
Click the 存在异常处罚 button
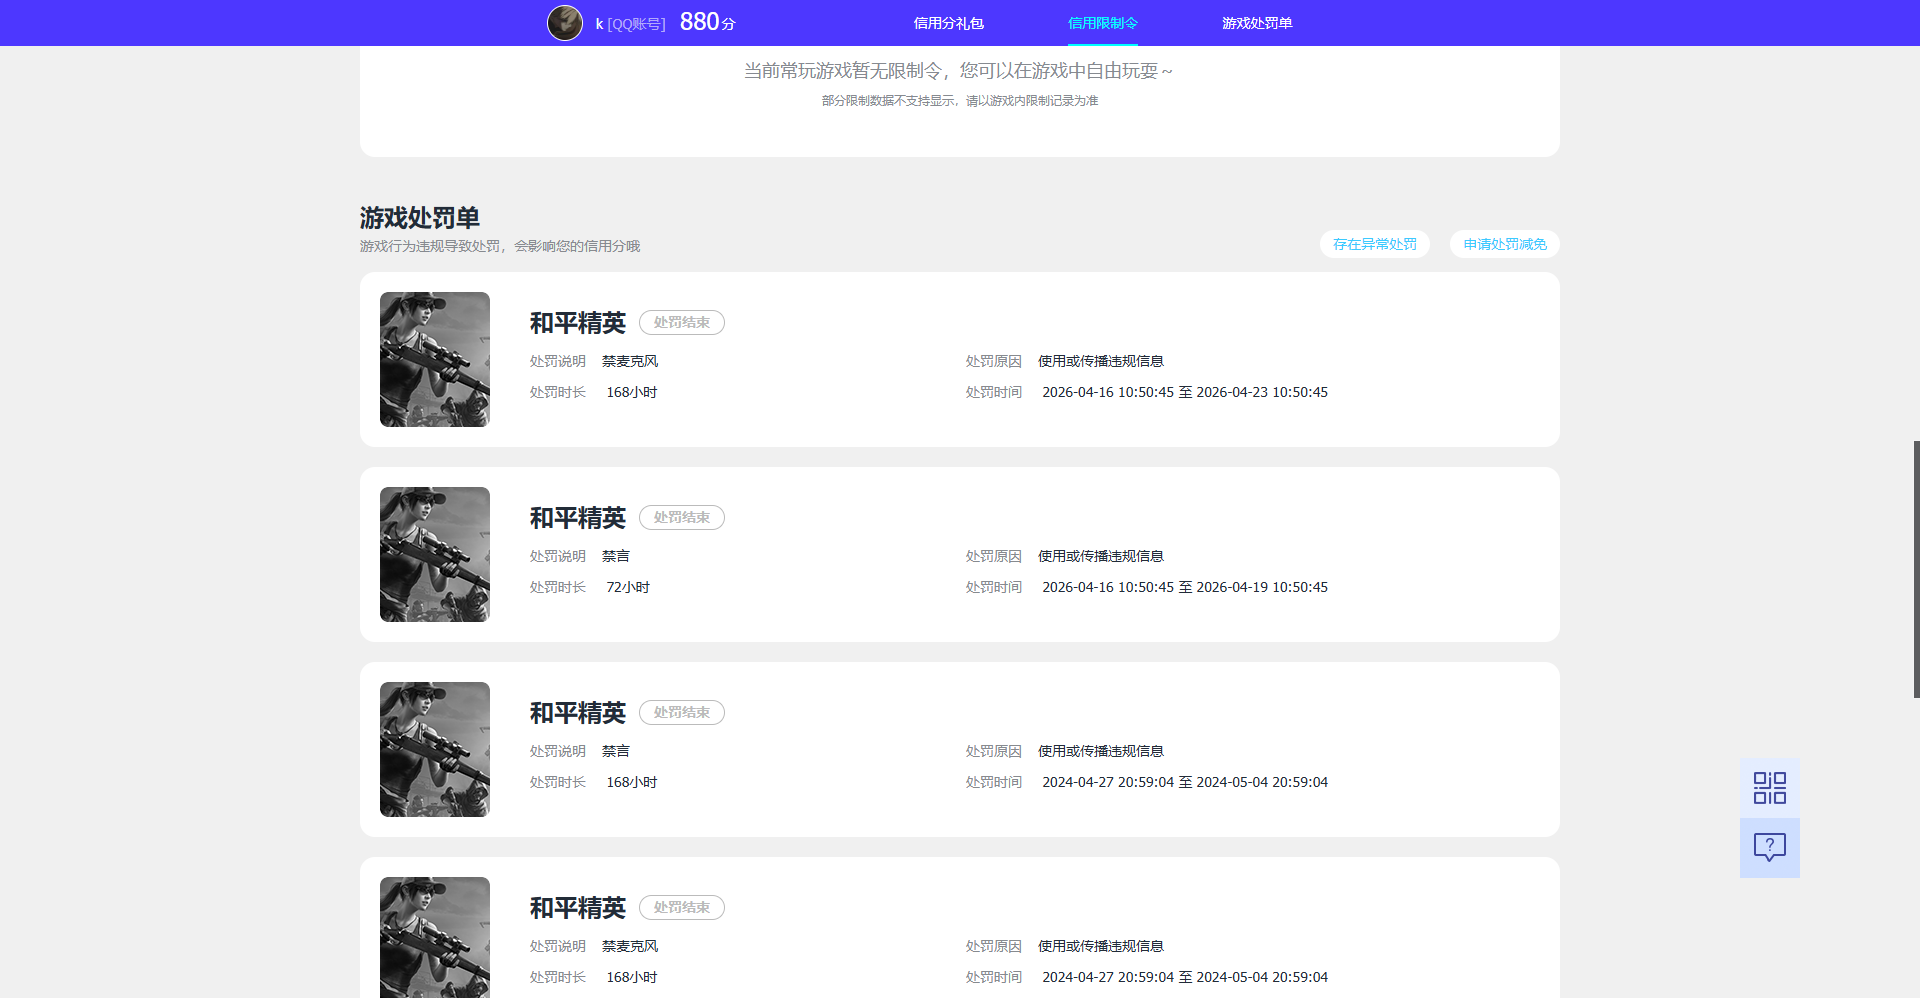[1374, 244]
